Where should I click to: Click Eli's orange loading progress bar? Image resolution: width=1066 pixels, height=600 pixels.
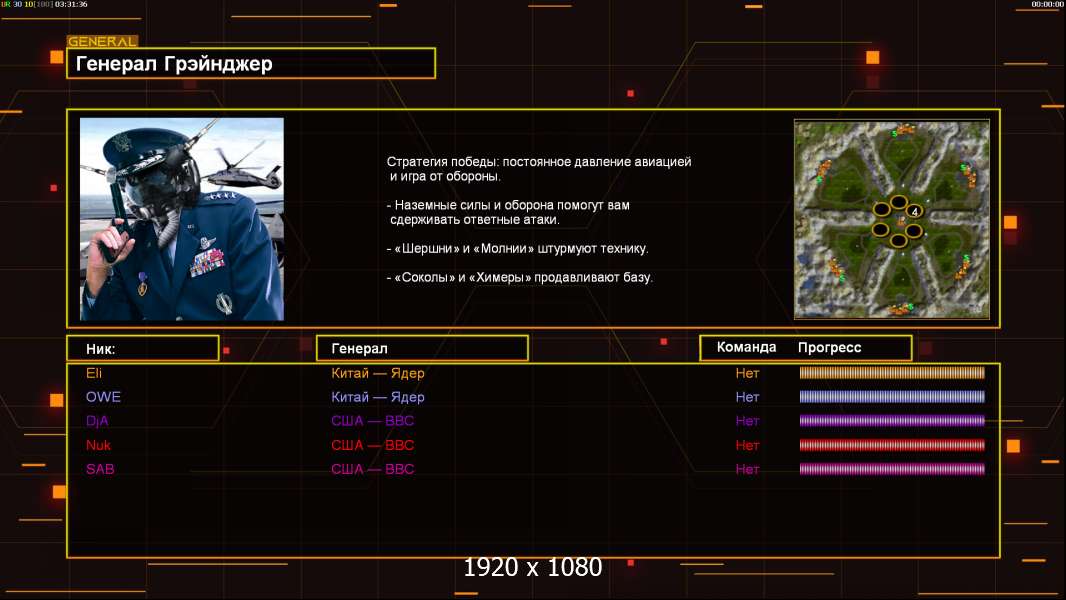click(892, 372)
